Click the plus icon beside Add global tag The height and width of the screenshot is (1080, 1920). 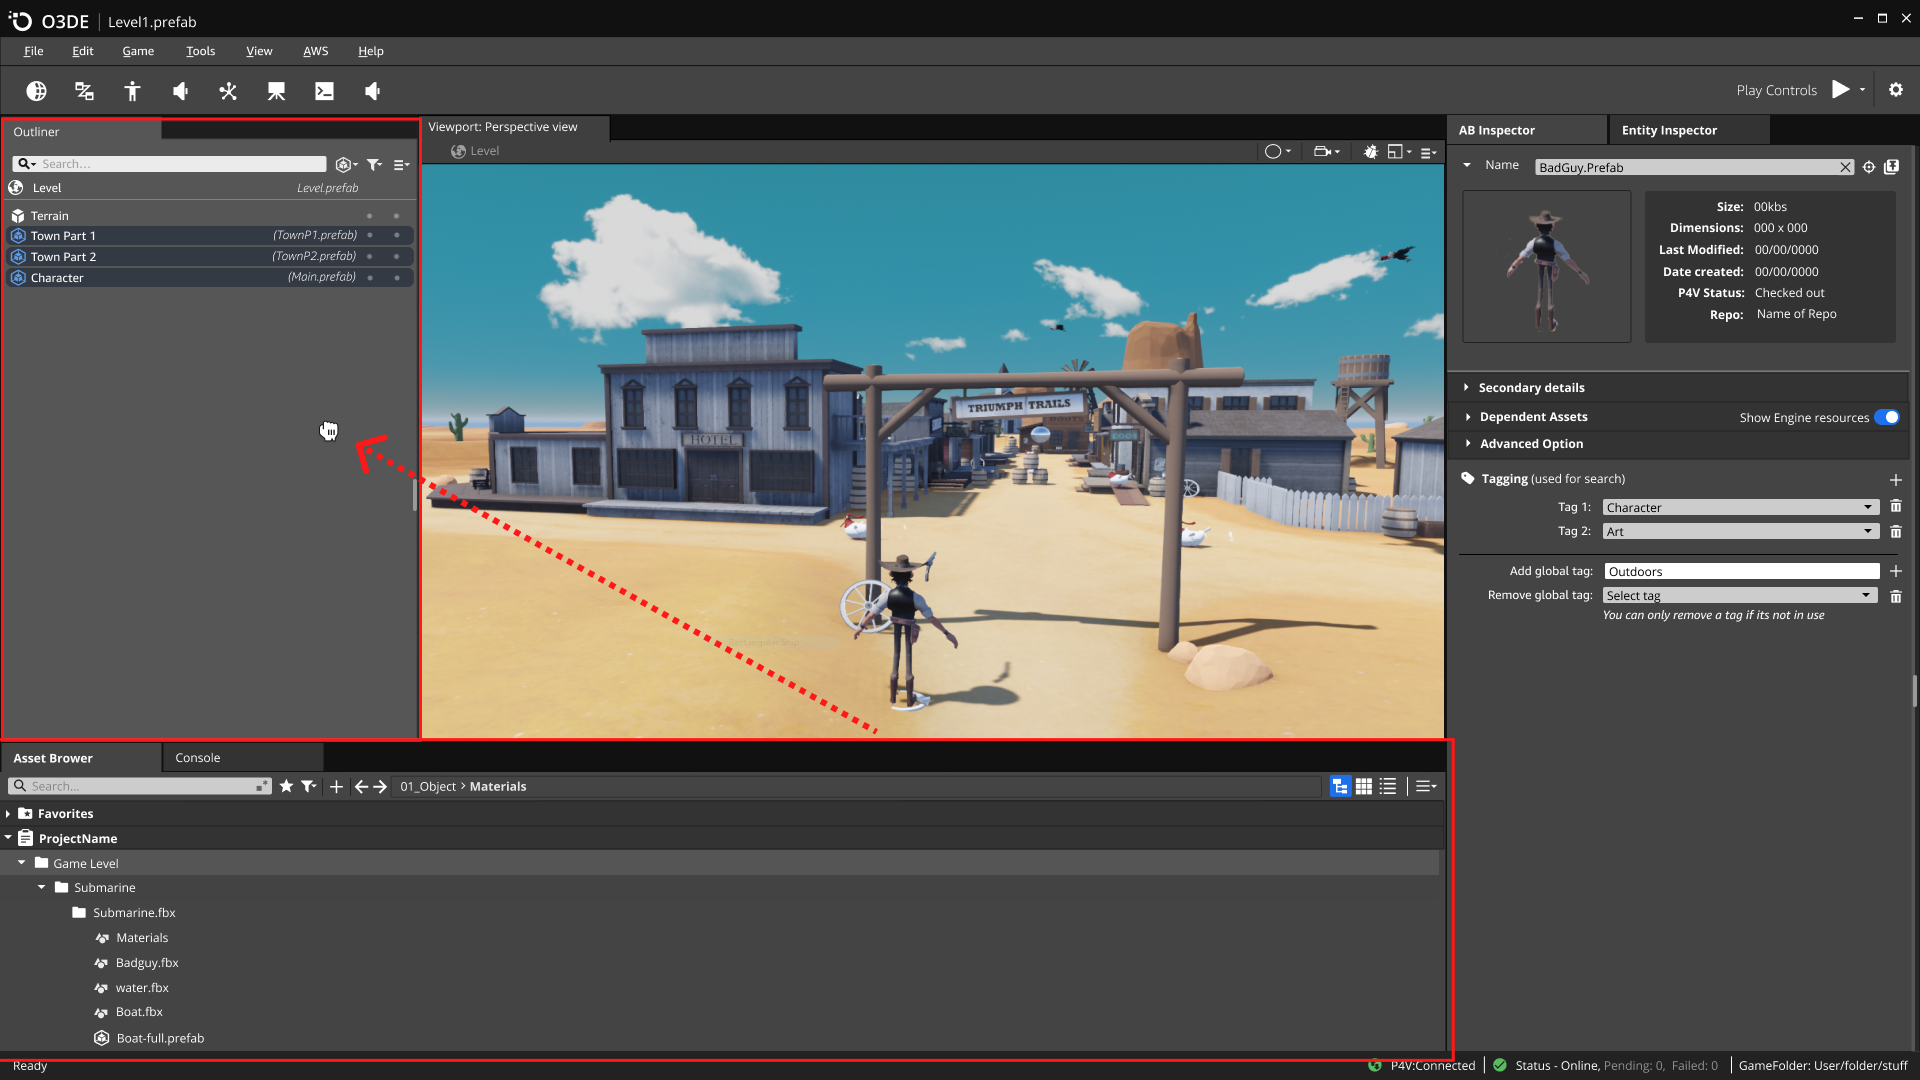[x=1895, y=571]
